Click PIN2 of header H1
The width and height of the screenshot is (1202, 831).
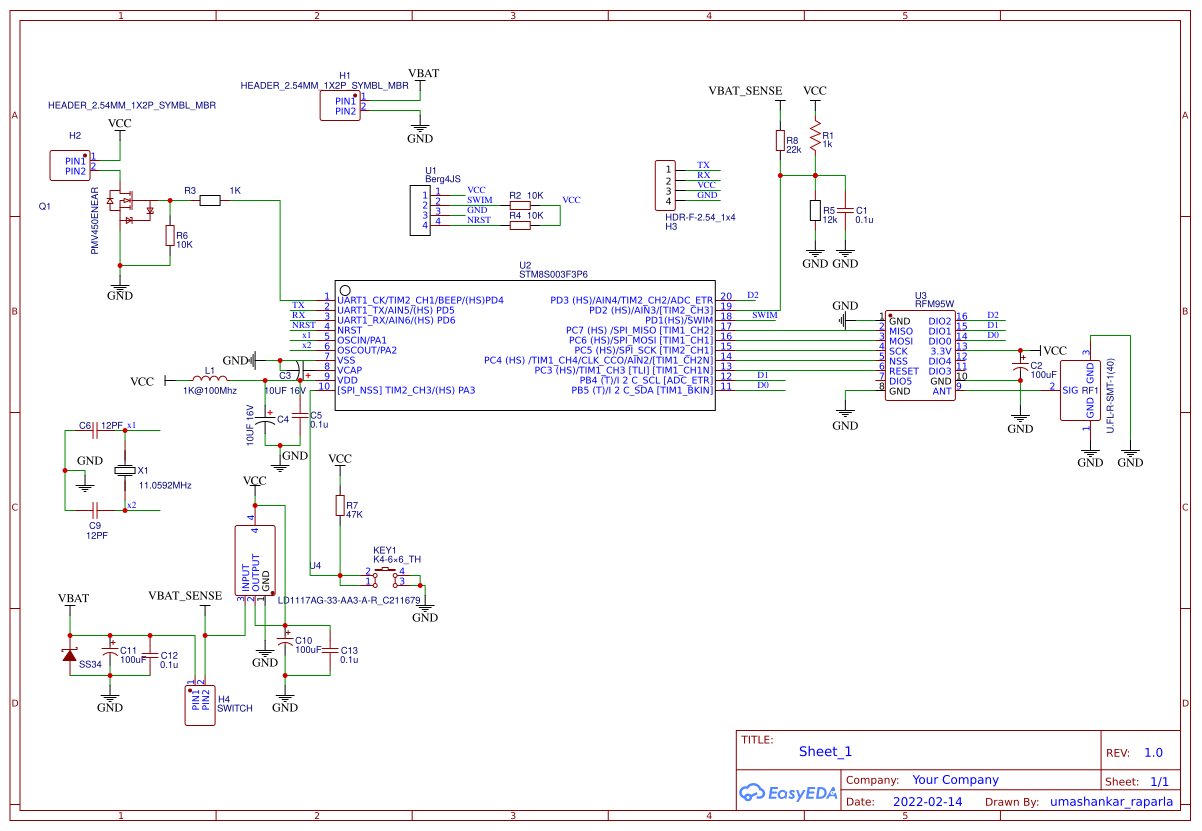coord(345,109)
